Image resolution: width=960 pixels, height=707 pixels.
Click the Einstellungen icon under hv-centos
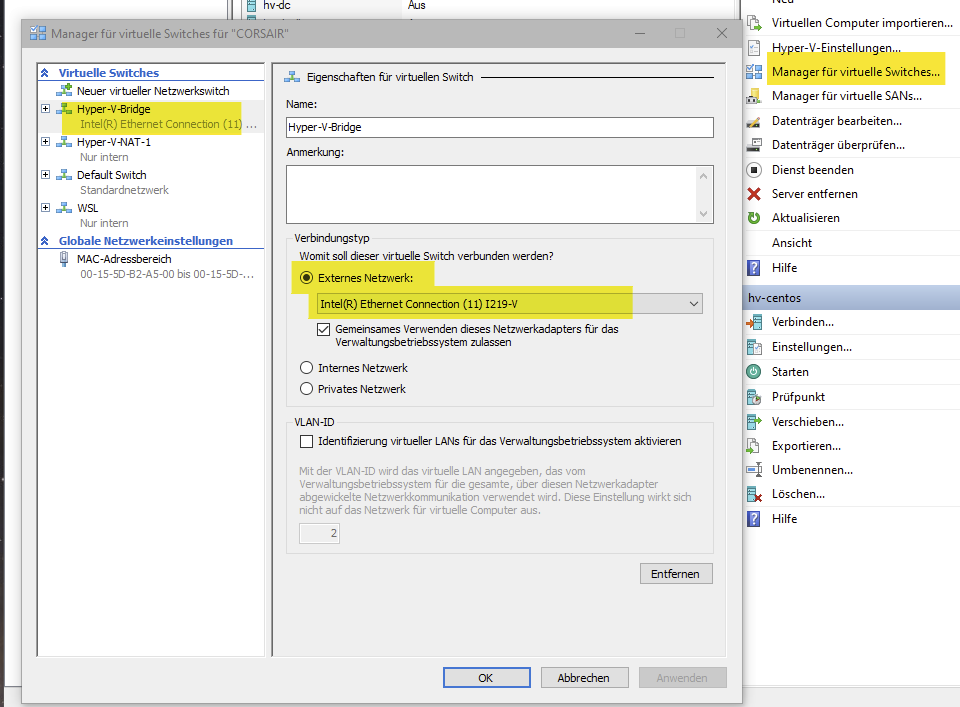tap(754, 347)
